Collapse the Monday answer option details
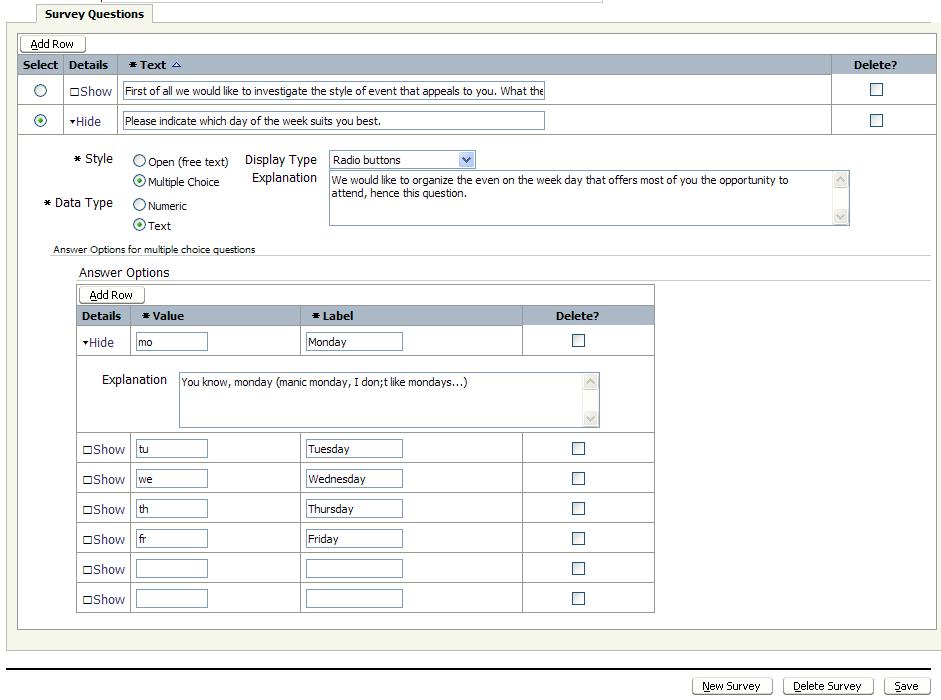 (98, 342)
